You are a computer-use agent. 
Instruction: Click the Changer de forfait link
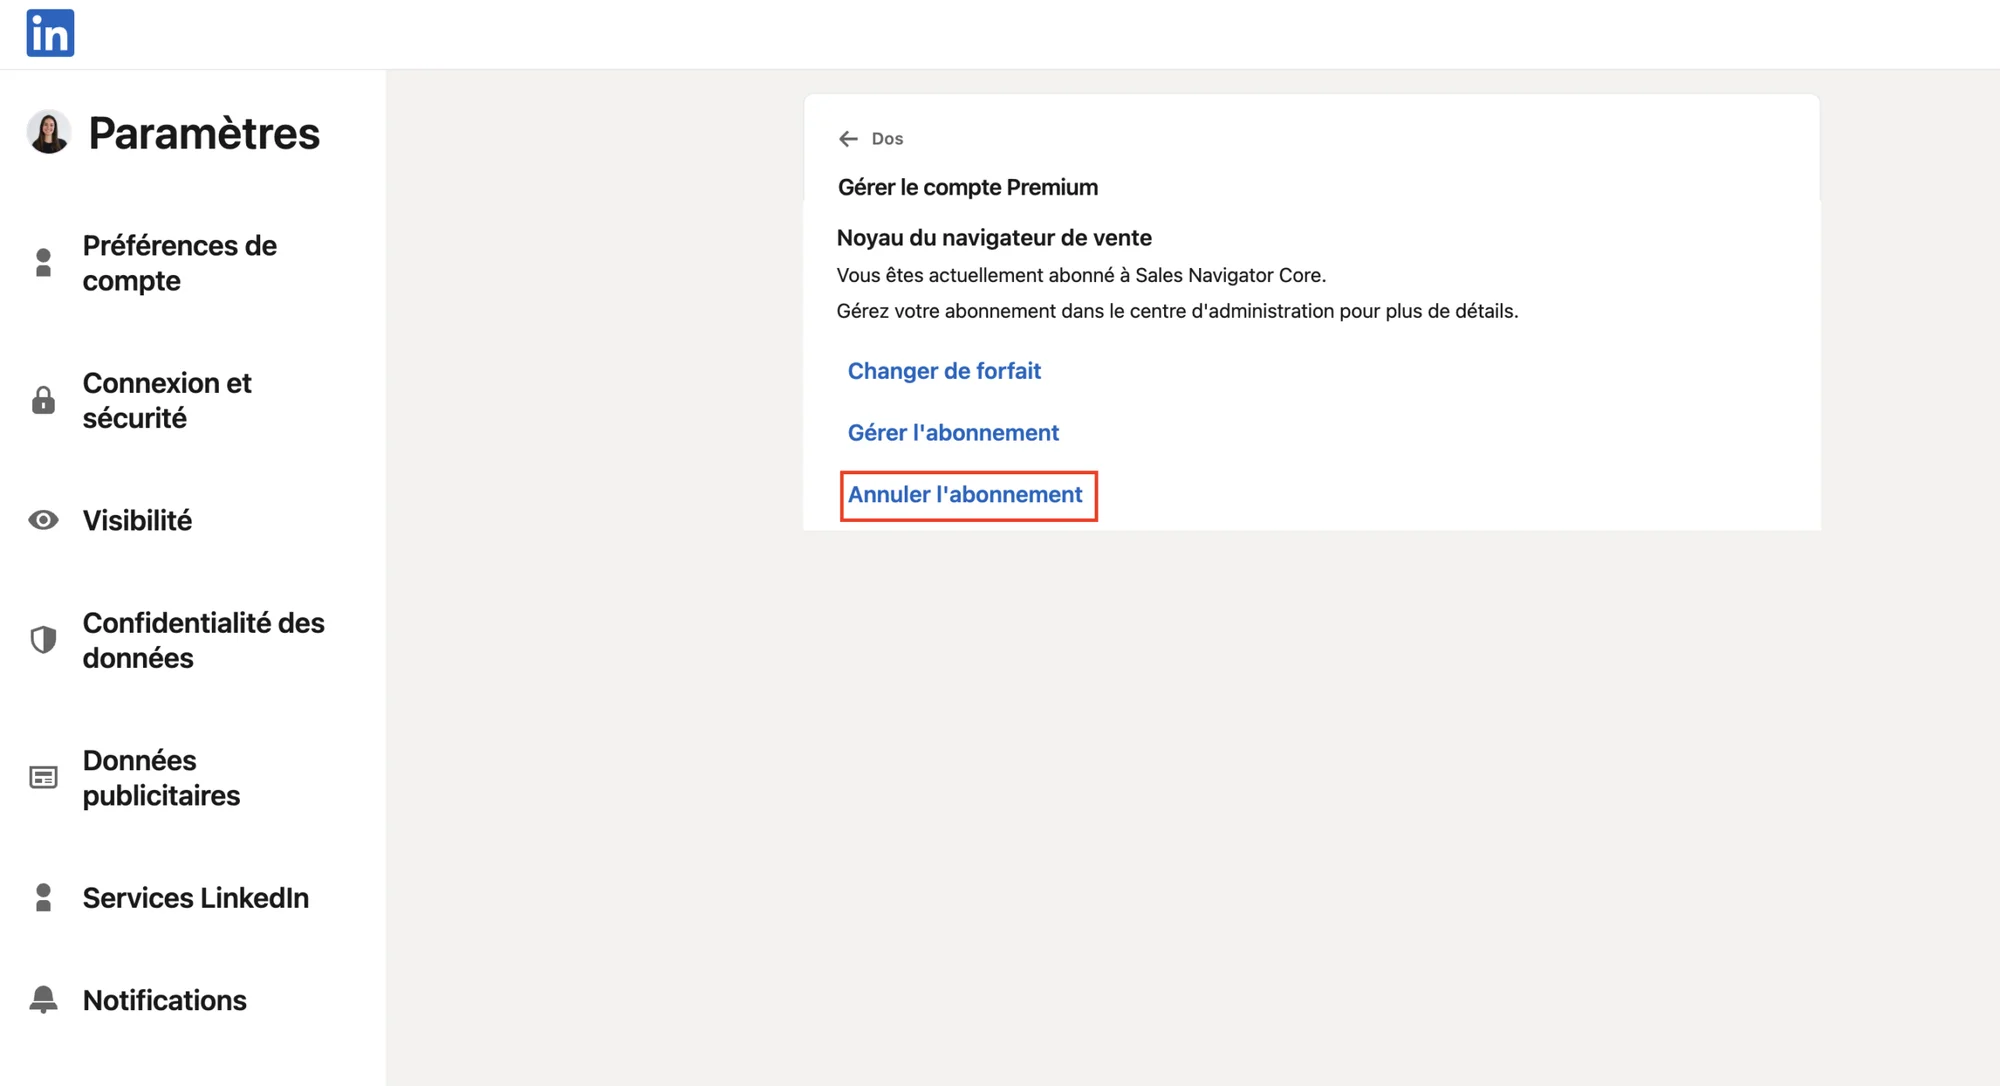944,371
